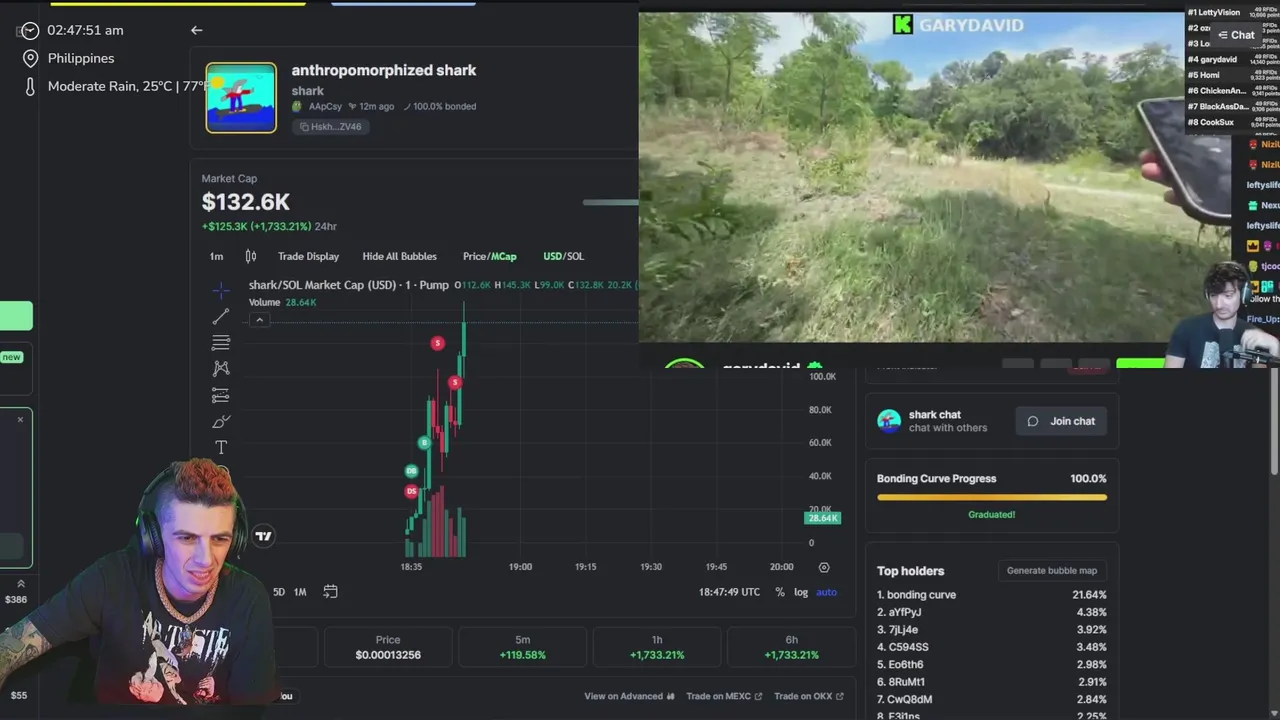1280x720 pixels.
Task: Select the 1M date range
Action: [300, 592]
